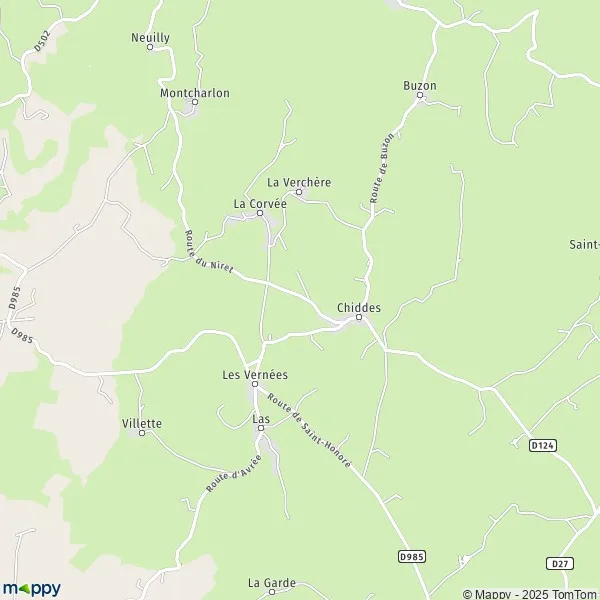Click the Route du Niret label
Image resolution: width=600 pixels, height=600 pixels.
click(209, 251)
